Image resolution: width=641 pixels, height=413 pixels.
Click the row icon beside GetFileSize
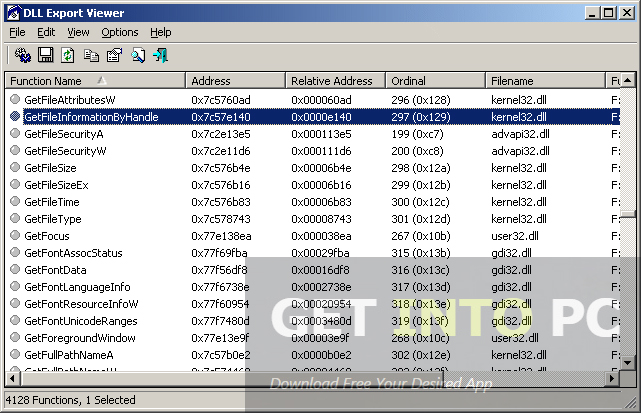(x=15, y=167)
